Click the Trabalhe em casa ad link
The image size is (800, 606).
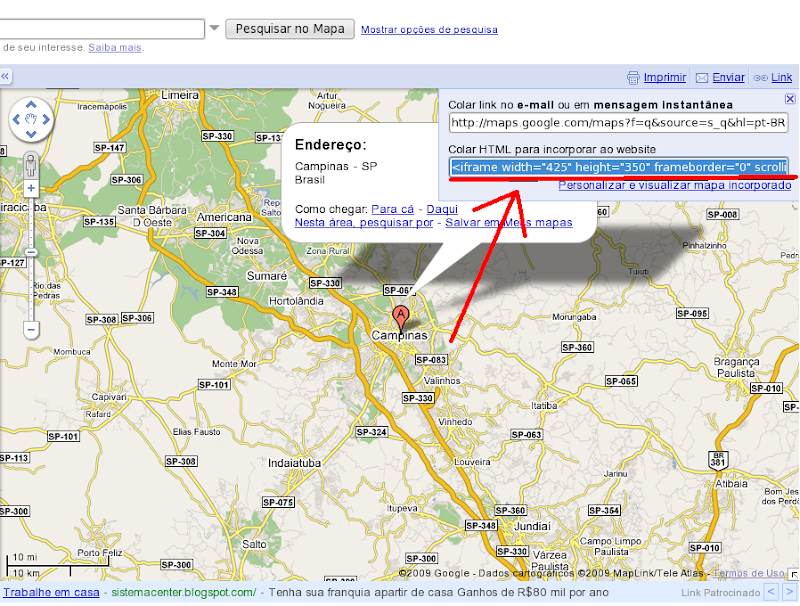pyautogui.click(x=51, y=592)
